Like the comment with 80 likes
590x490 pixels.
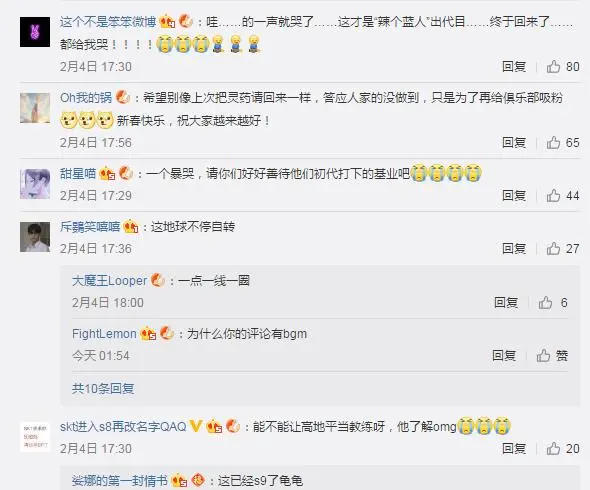pyautogui.click(x=563, y=67)
